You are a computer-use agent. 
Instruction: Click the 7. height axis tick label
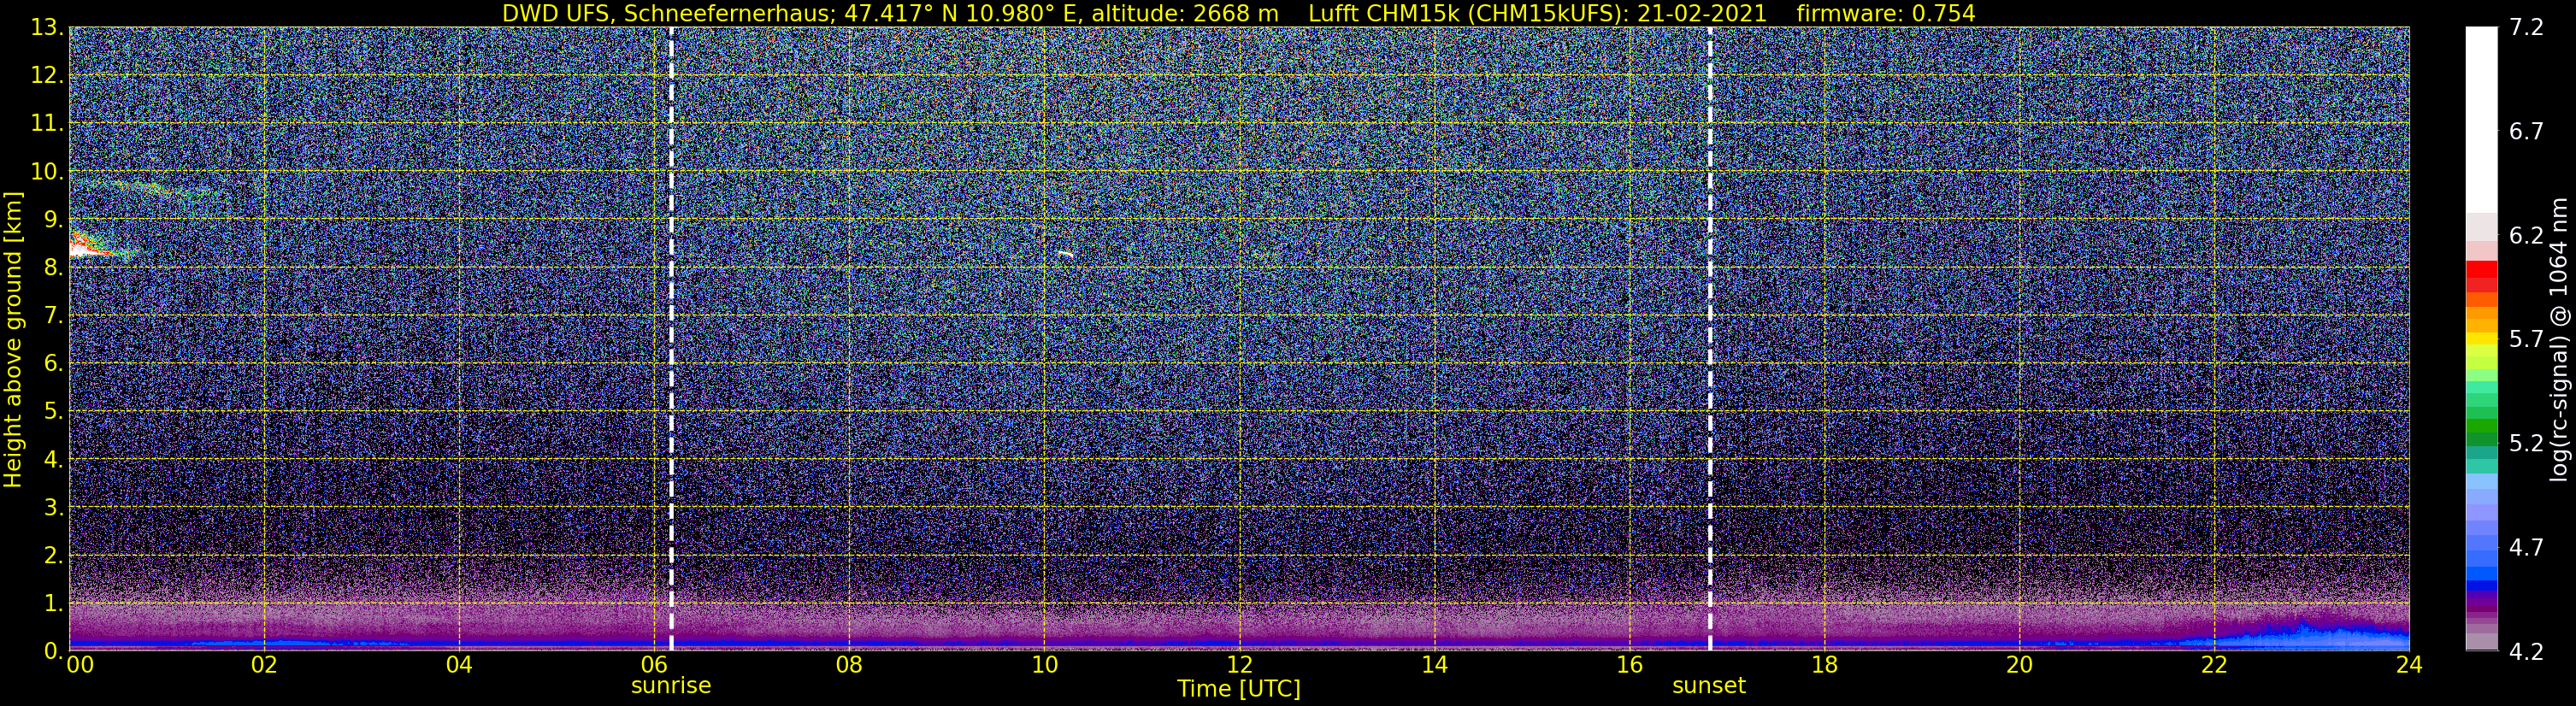52,316
